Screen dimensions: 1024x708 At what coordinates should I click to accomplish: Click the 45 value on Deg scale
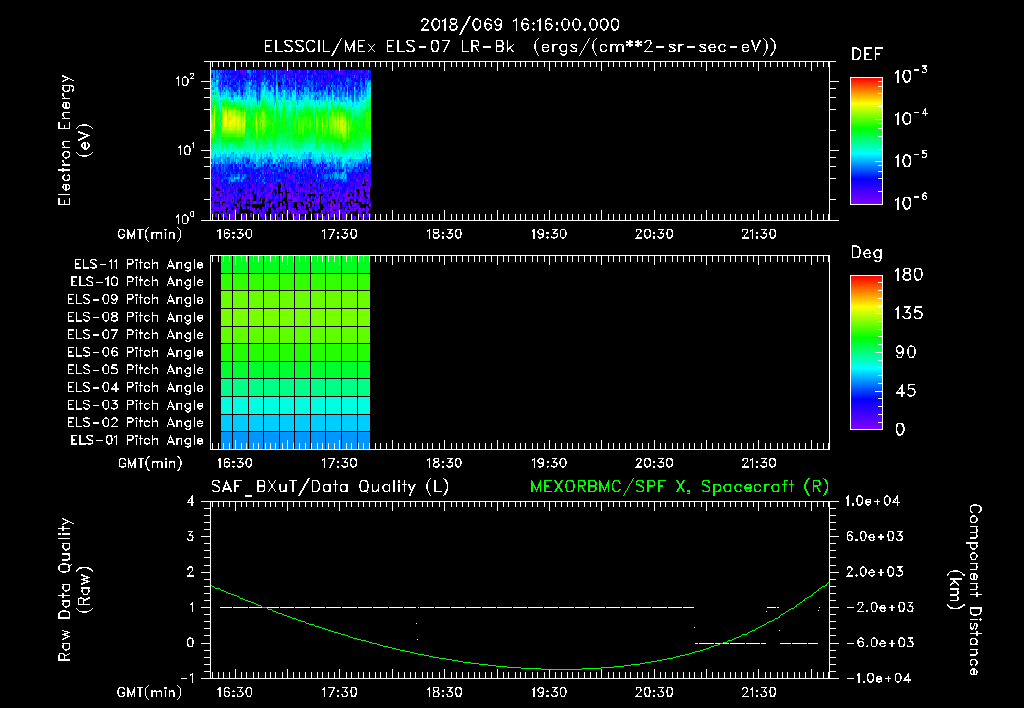pyautogui.click(x=906, y=391)
